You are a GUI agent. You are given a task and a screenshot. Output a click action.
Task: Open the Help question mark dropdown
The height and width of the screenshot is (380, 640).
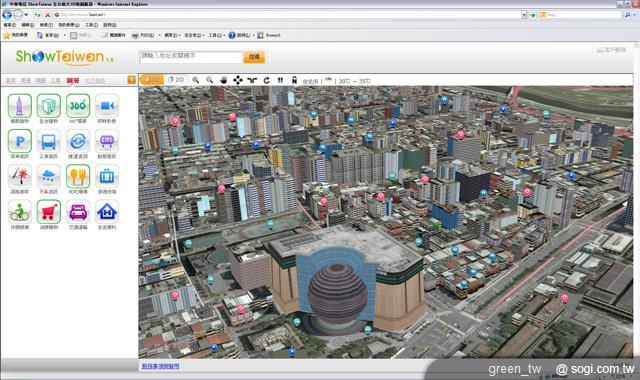[241, 36]
